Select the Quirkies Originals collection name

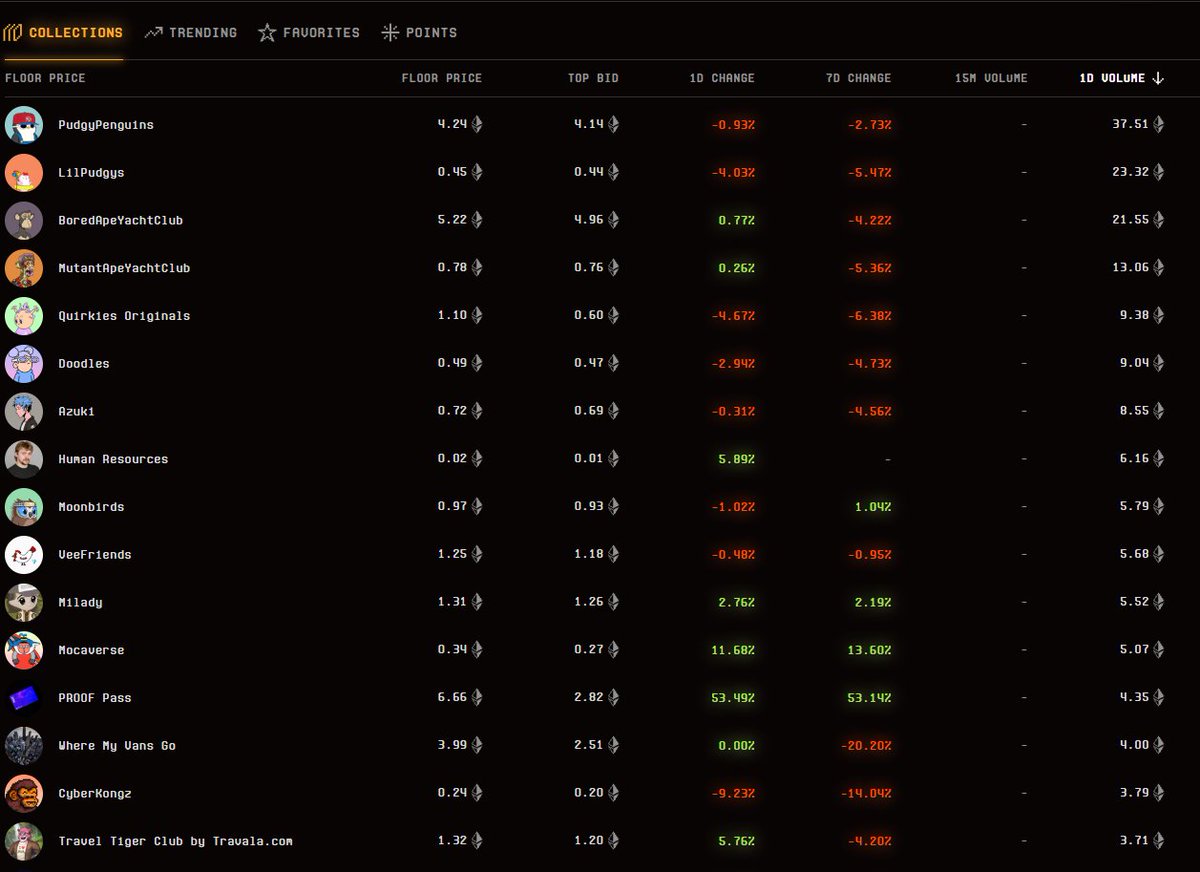point(124,316)
